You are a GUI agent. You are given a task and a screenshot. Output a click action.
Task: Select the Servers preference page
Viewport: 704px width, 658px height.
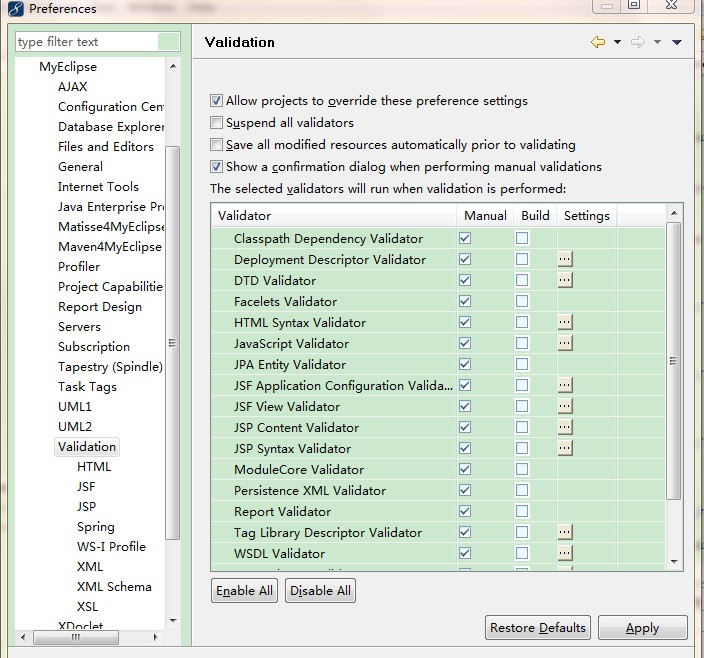79,327
